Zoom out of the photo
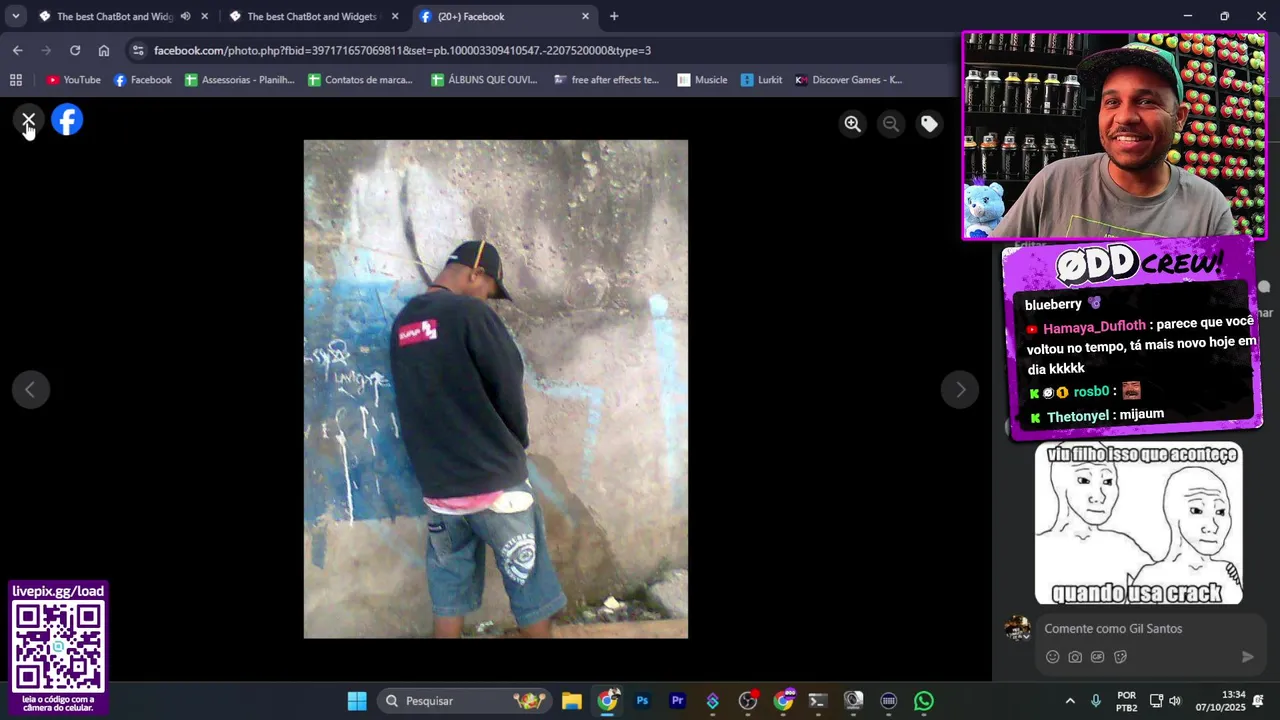 pyautogui.click(x=890, y=124)
